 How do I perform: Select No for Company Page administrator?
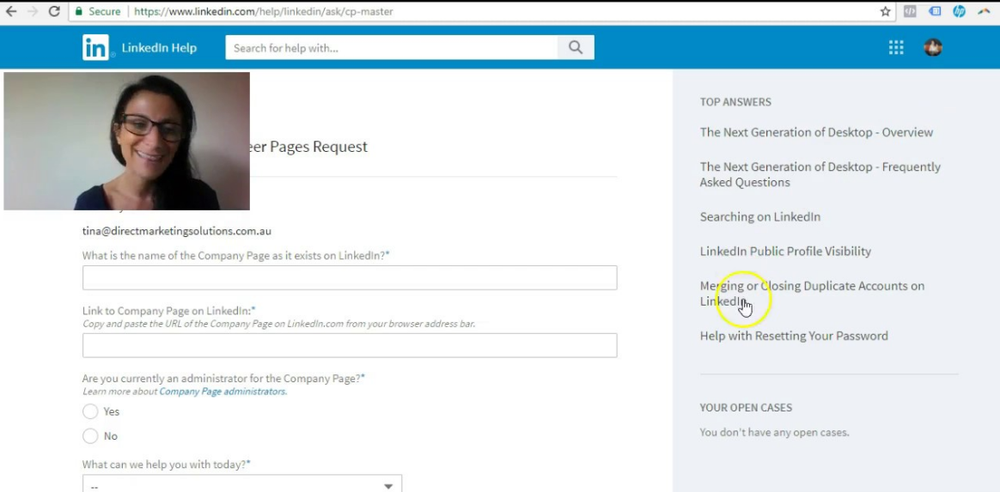pos(91,436)
